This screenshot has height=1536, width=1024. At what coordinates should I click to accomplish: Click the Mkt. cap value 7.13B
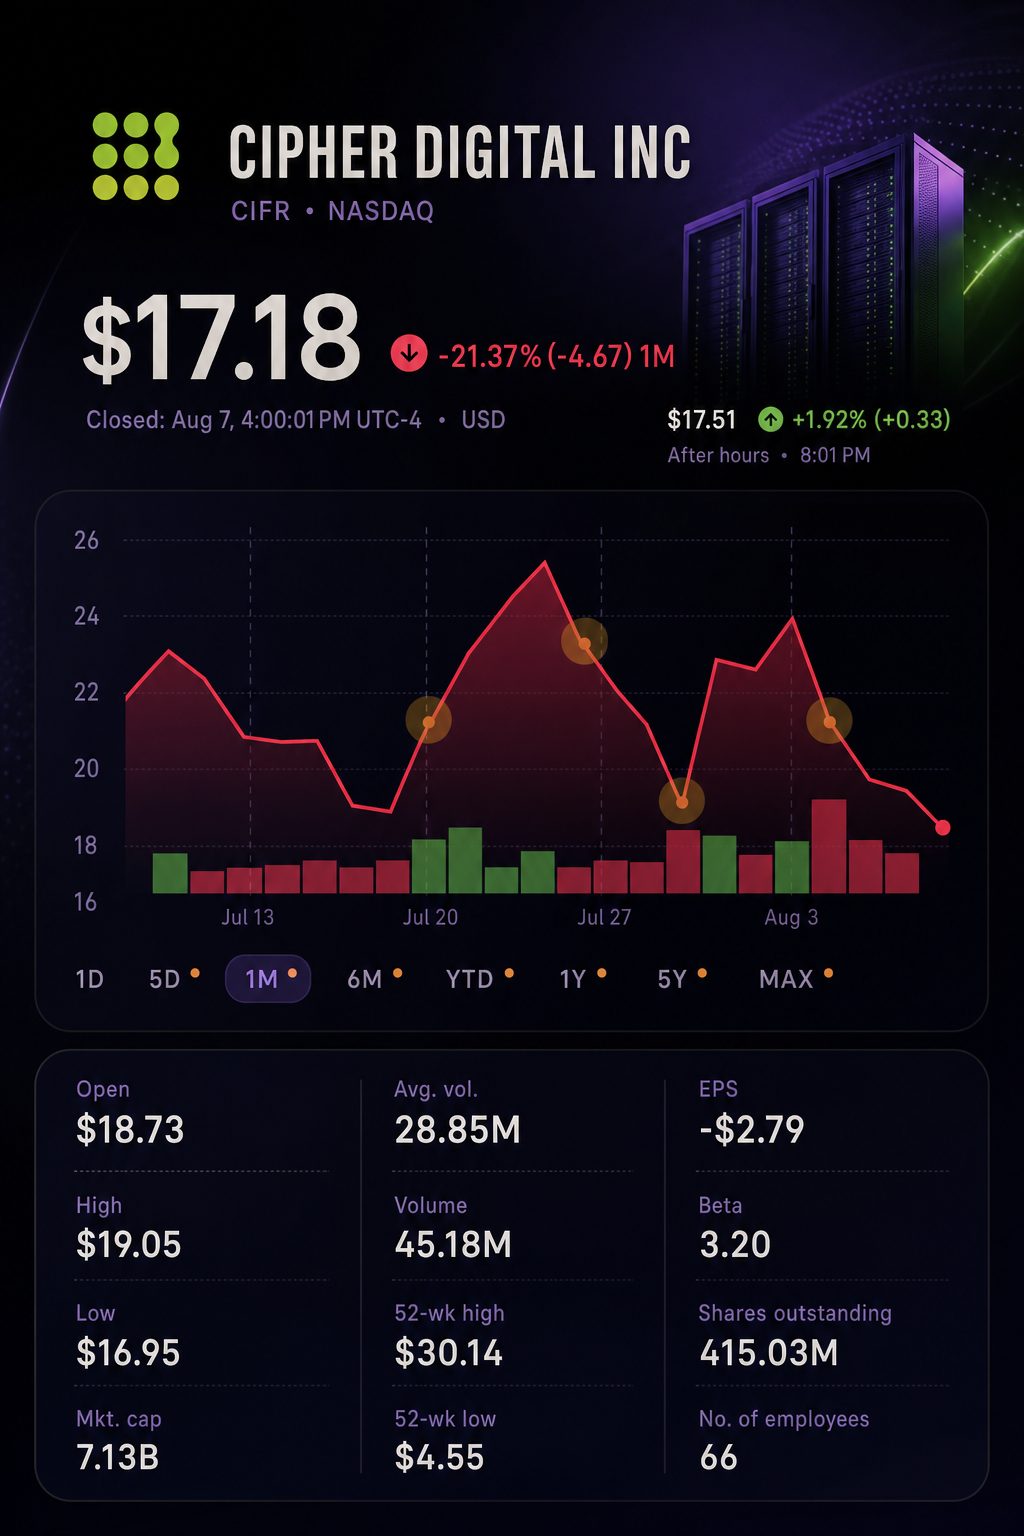[x=118, y=1458]
